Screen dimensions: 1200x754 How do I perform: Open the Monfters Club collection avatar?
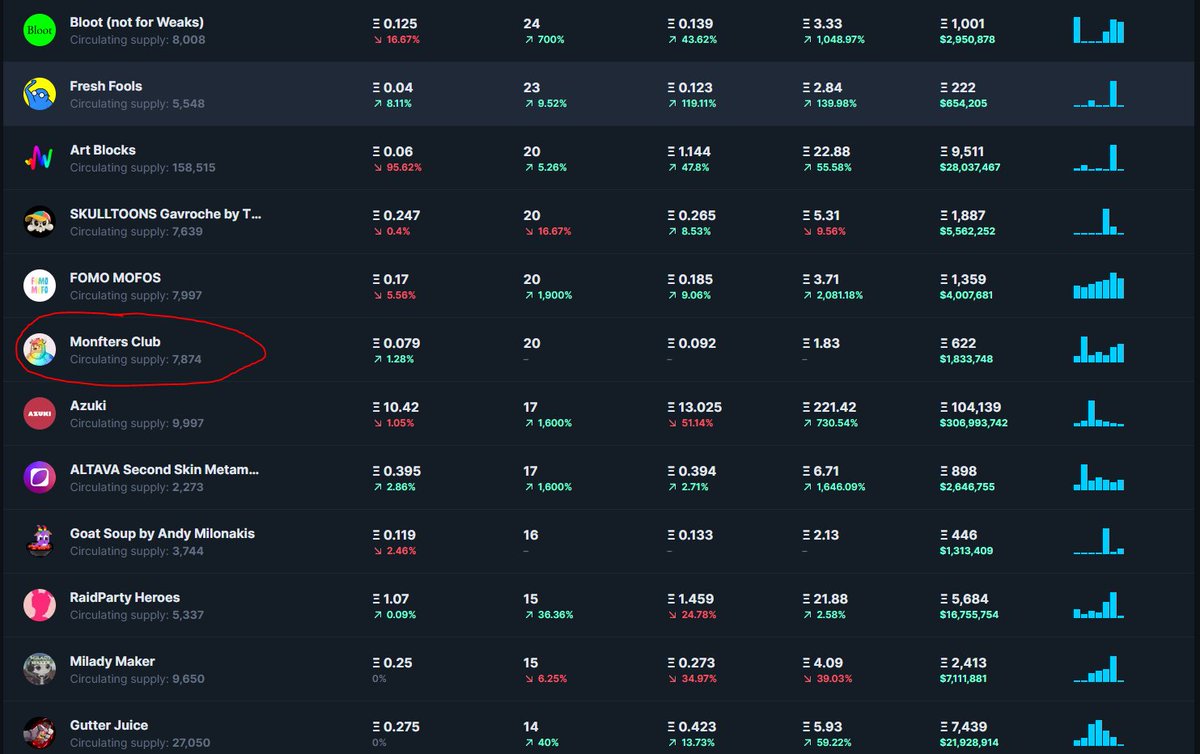tap(39, 350)
